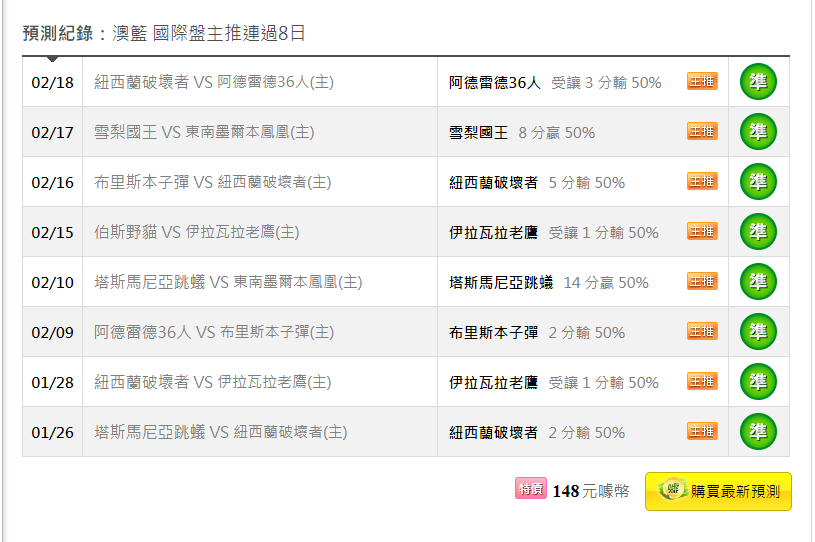Open the match 伯斯野貓 VS 伊拉瓦拉老鷹(主)
This screenshot has height=542, width=815.
[196, 232]
